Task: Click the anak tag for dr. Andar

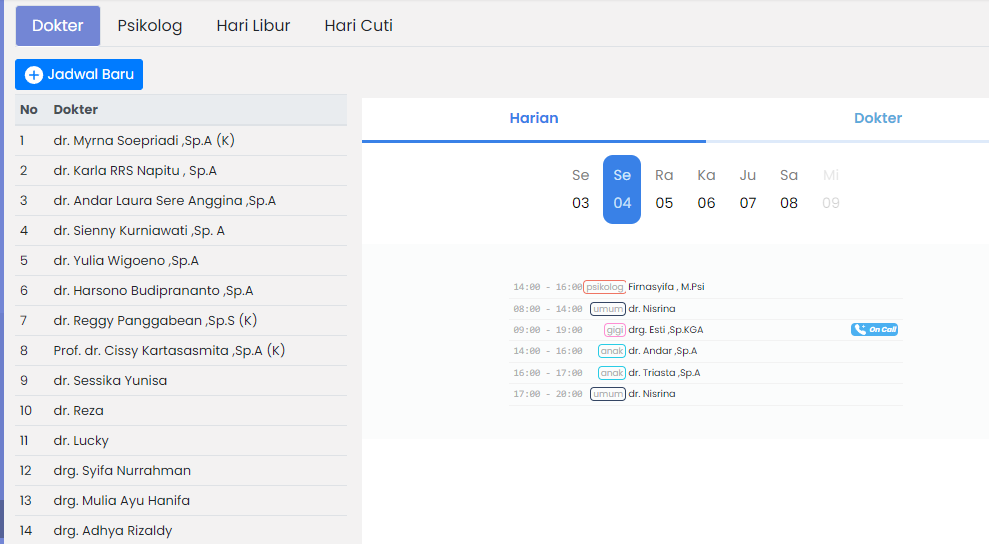Action: pyautogui.click(x=611, y=351)
